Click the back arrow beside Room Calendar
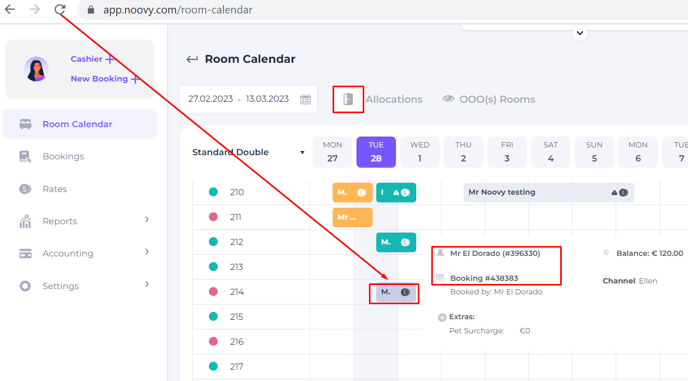 tap(192, 59)
